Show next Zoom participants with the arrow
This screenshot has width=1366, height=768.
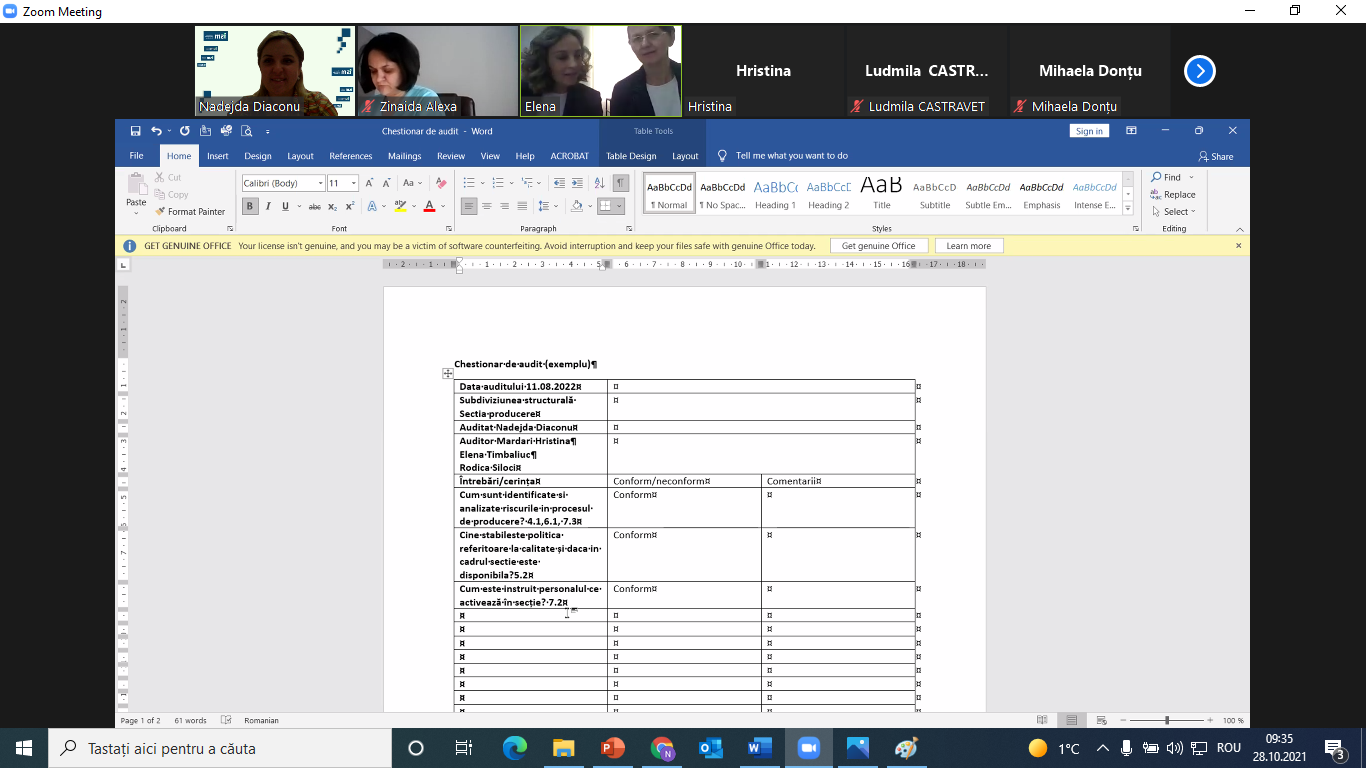(x=1200, y=71)
